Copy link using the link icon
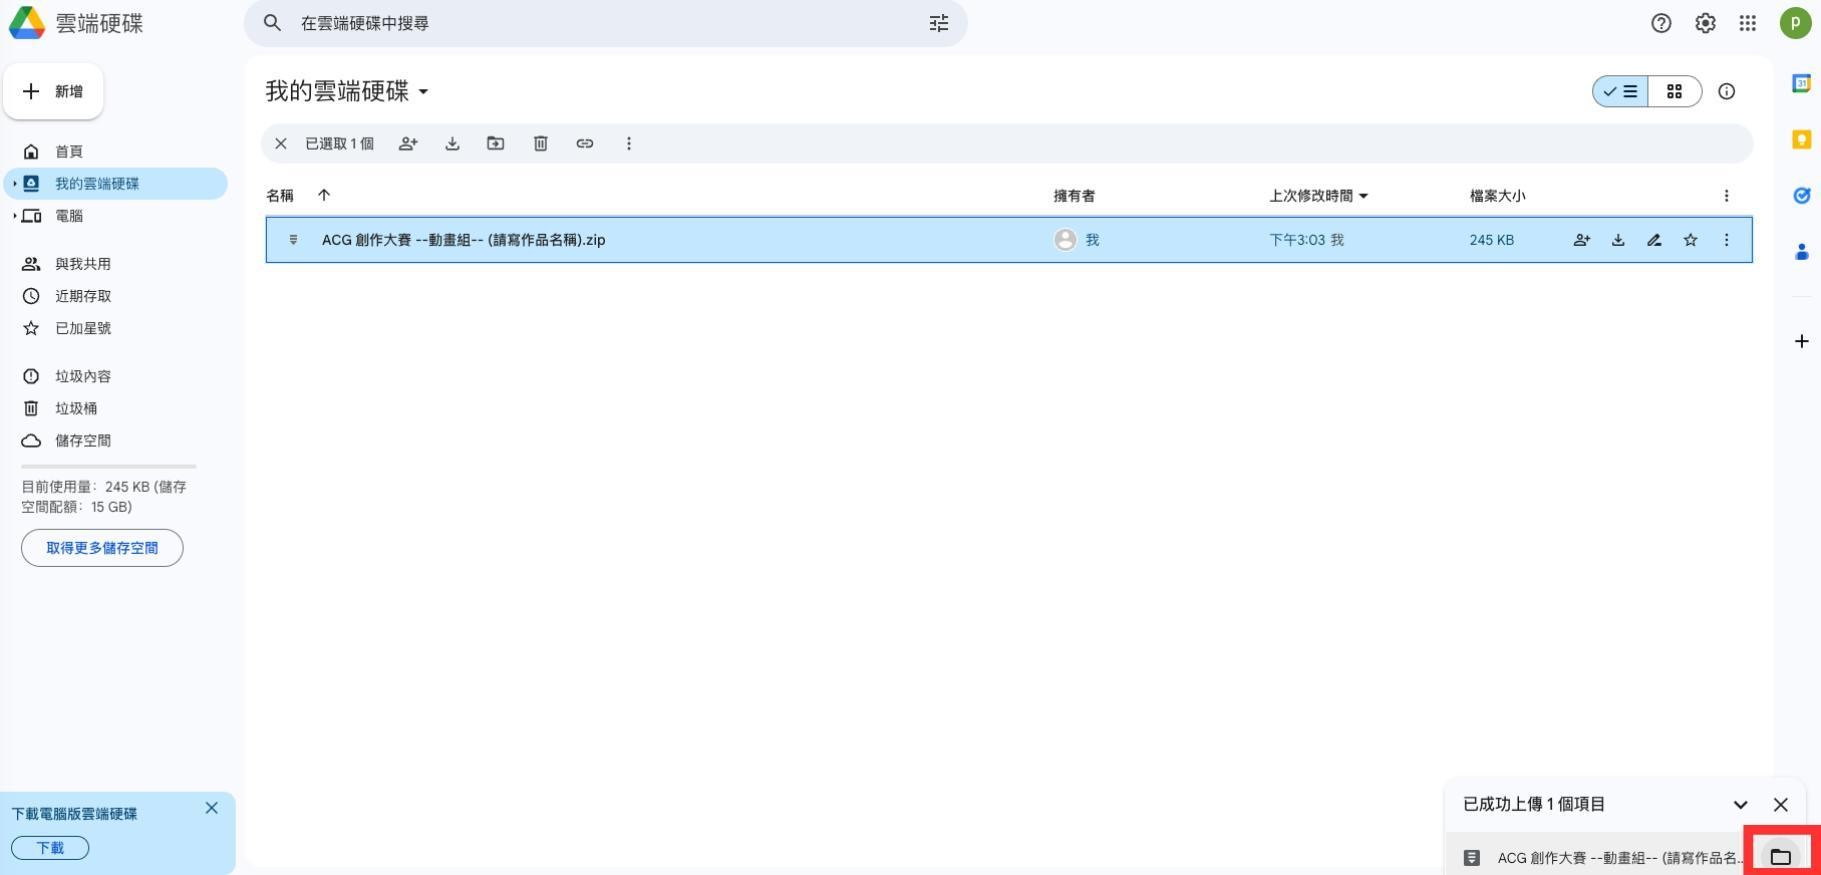Viewport: 1821px width, 875px height. [585, 144]
